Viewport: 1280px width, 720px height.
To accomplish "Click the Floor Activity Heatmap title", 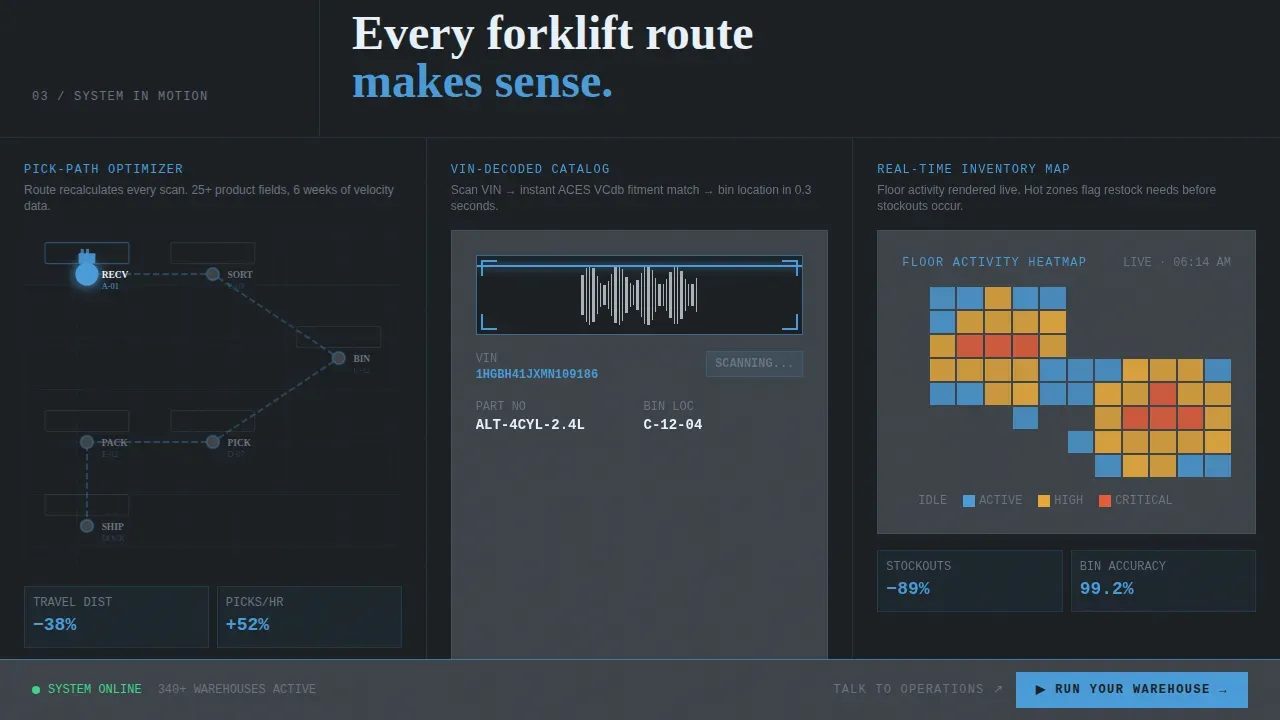I will [x=994, y=262].
